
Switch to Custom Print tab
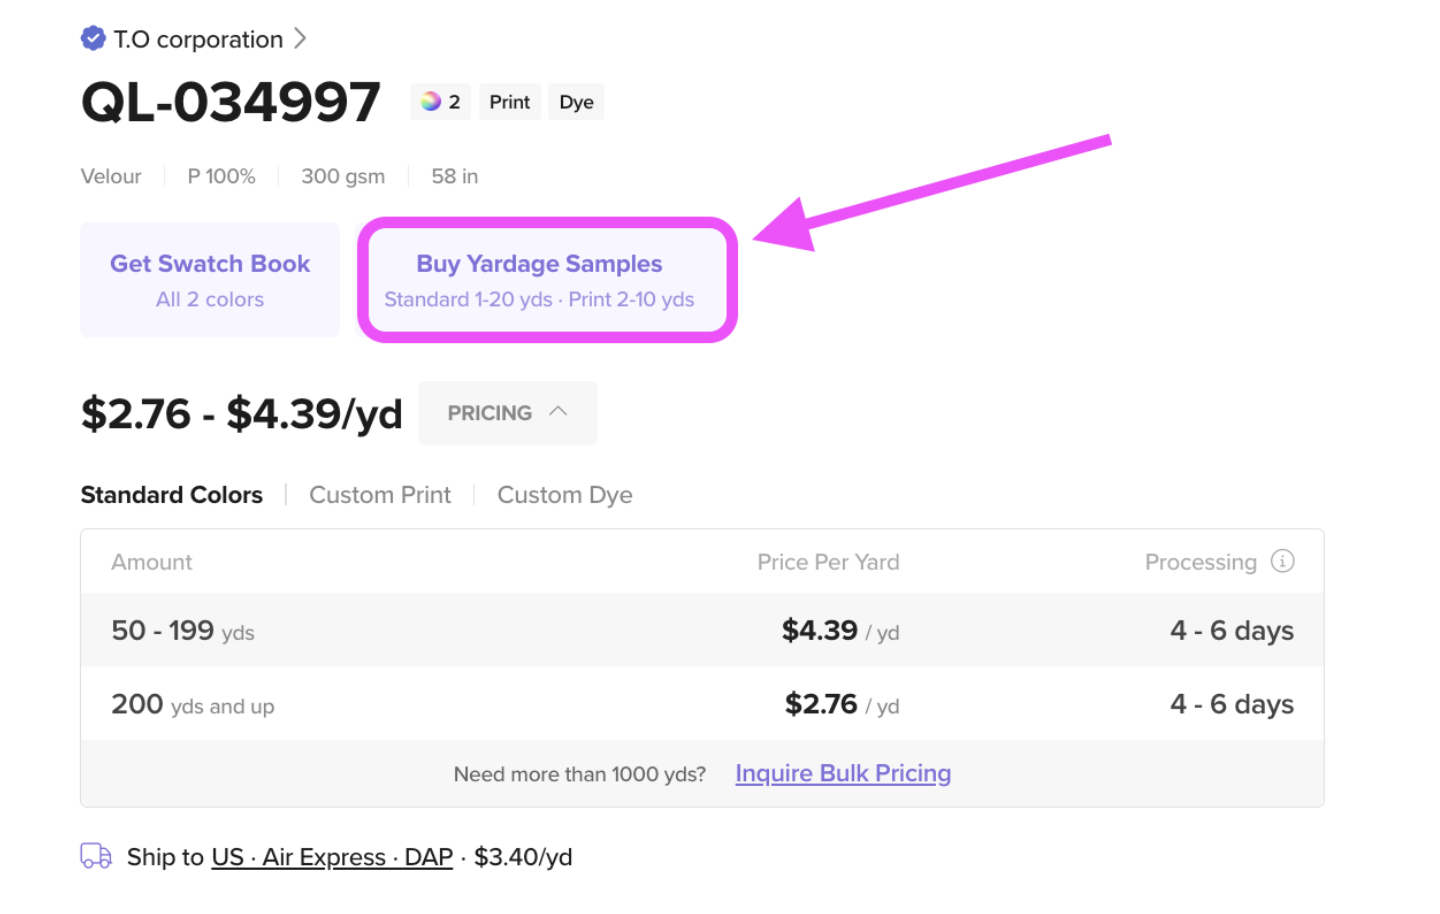(380, 495)
